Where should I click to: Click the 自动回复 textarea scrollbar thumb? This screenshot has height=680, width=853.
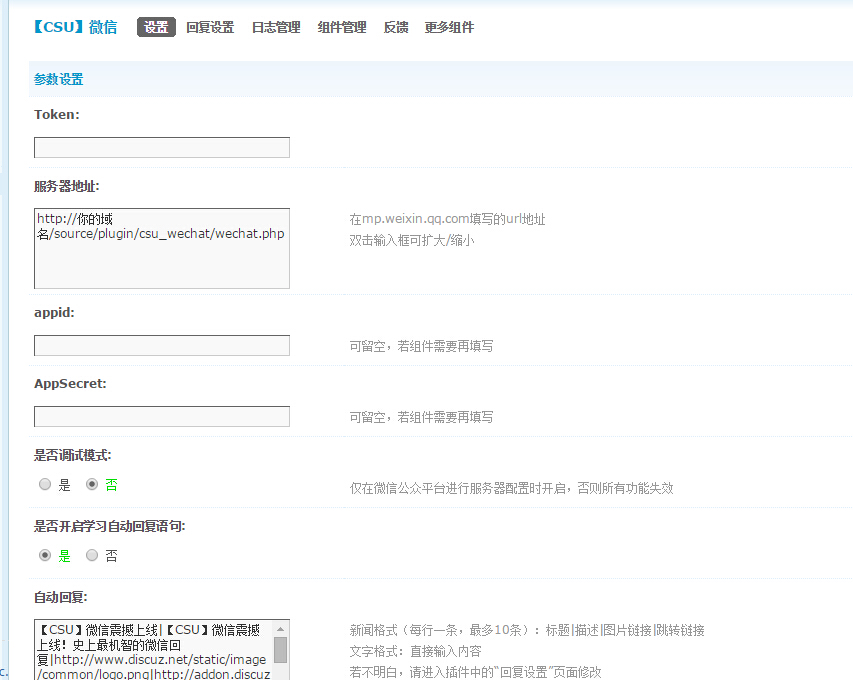pos(280,650)
